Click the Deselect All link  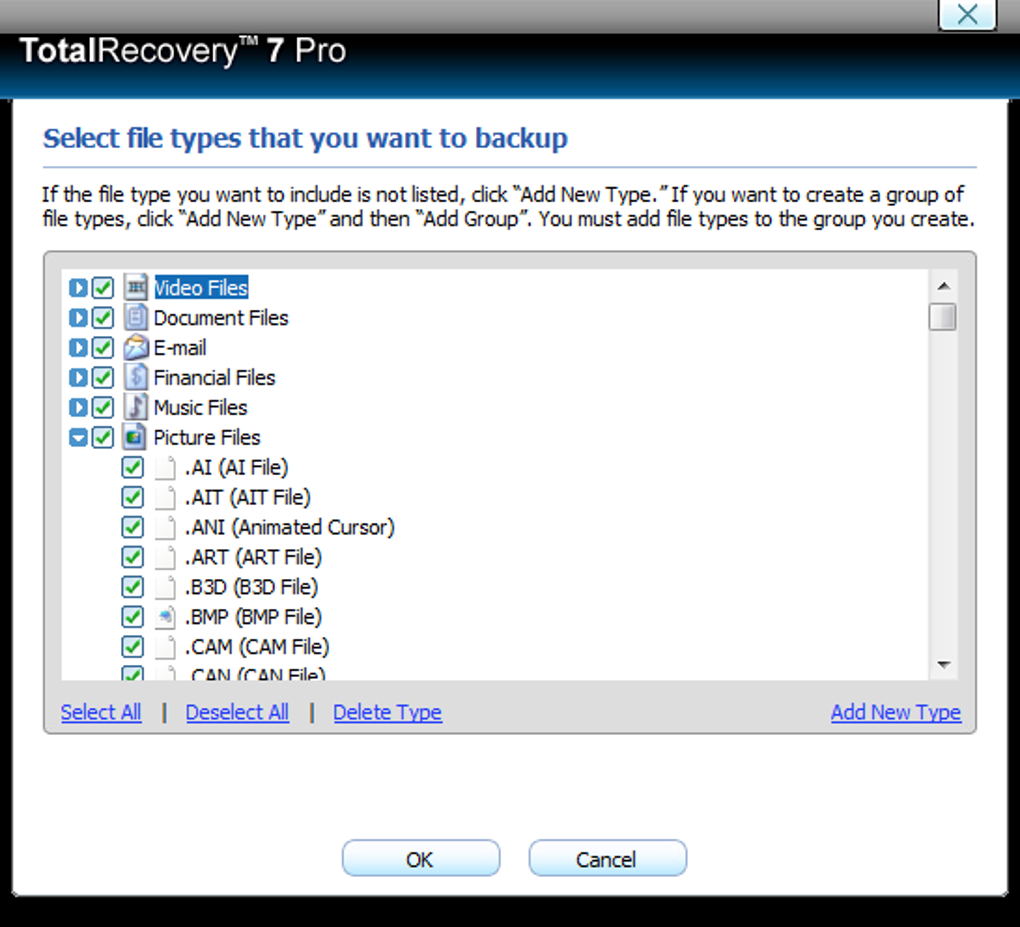point(237,712)
